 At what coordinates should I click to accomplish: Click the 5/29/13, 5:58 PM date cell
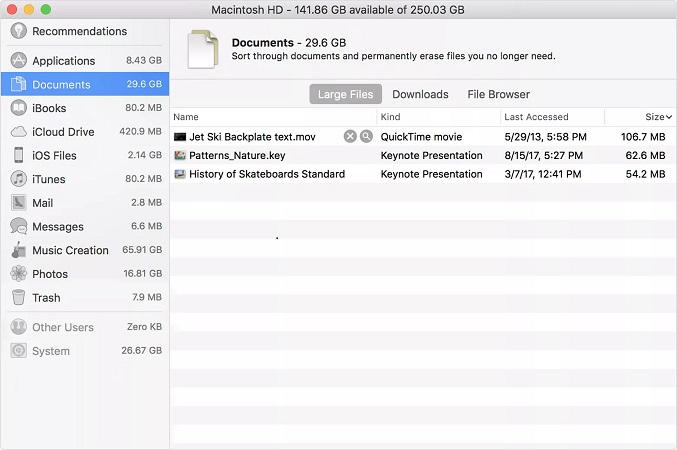[545, 137]
